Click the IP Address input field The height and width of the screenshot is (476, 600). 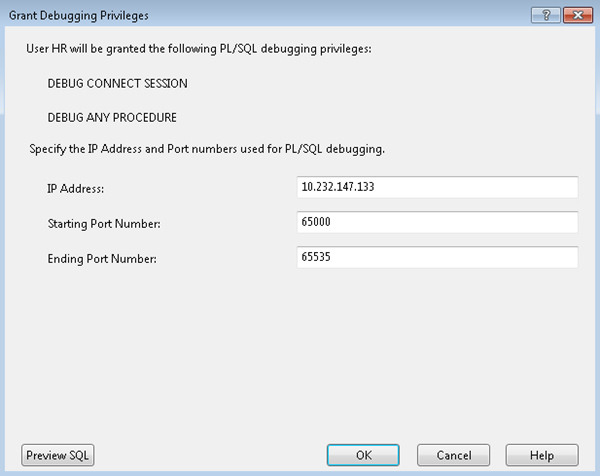coord(438,187)
